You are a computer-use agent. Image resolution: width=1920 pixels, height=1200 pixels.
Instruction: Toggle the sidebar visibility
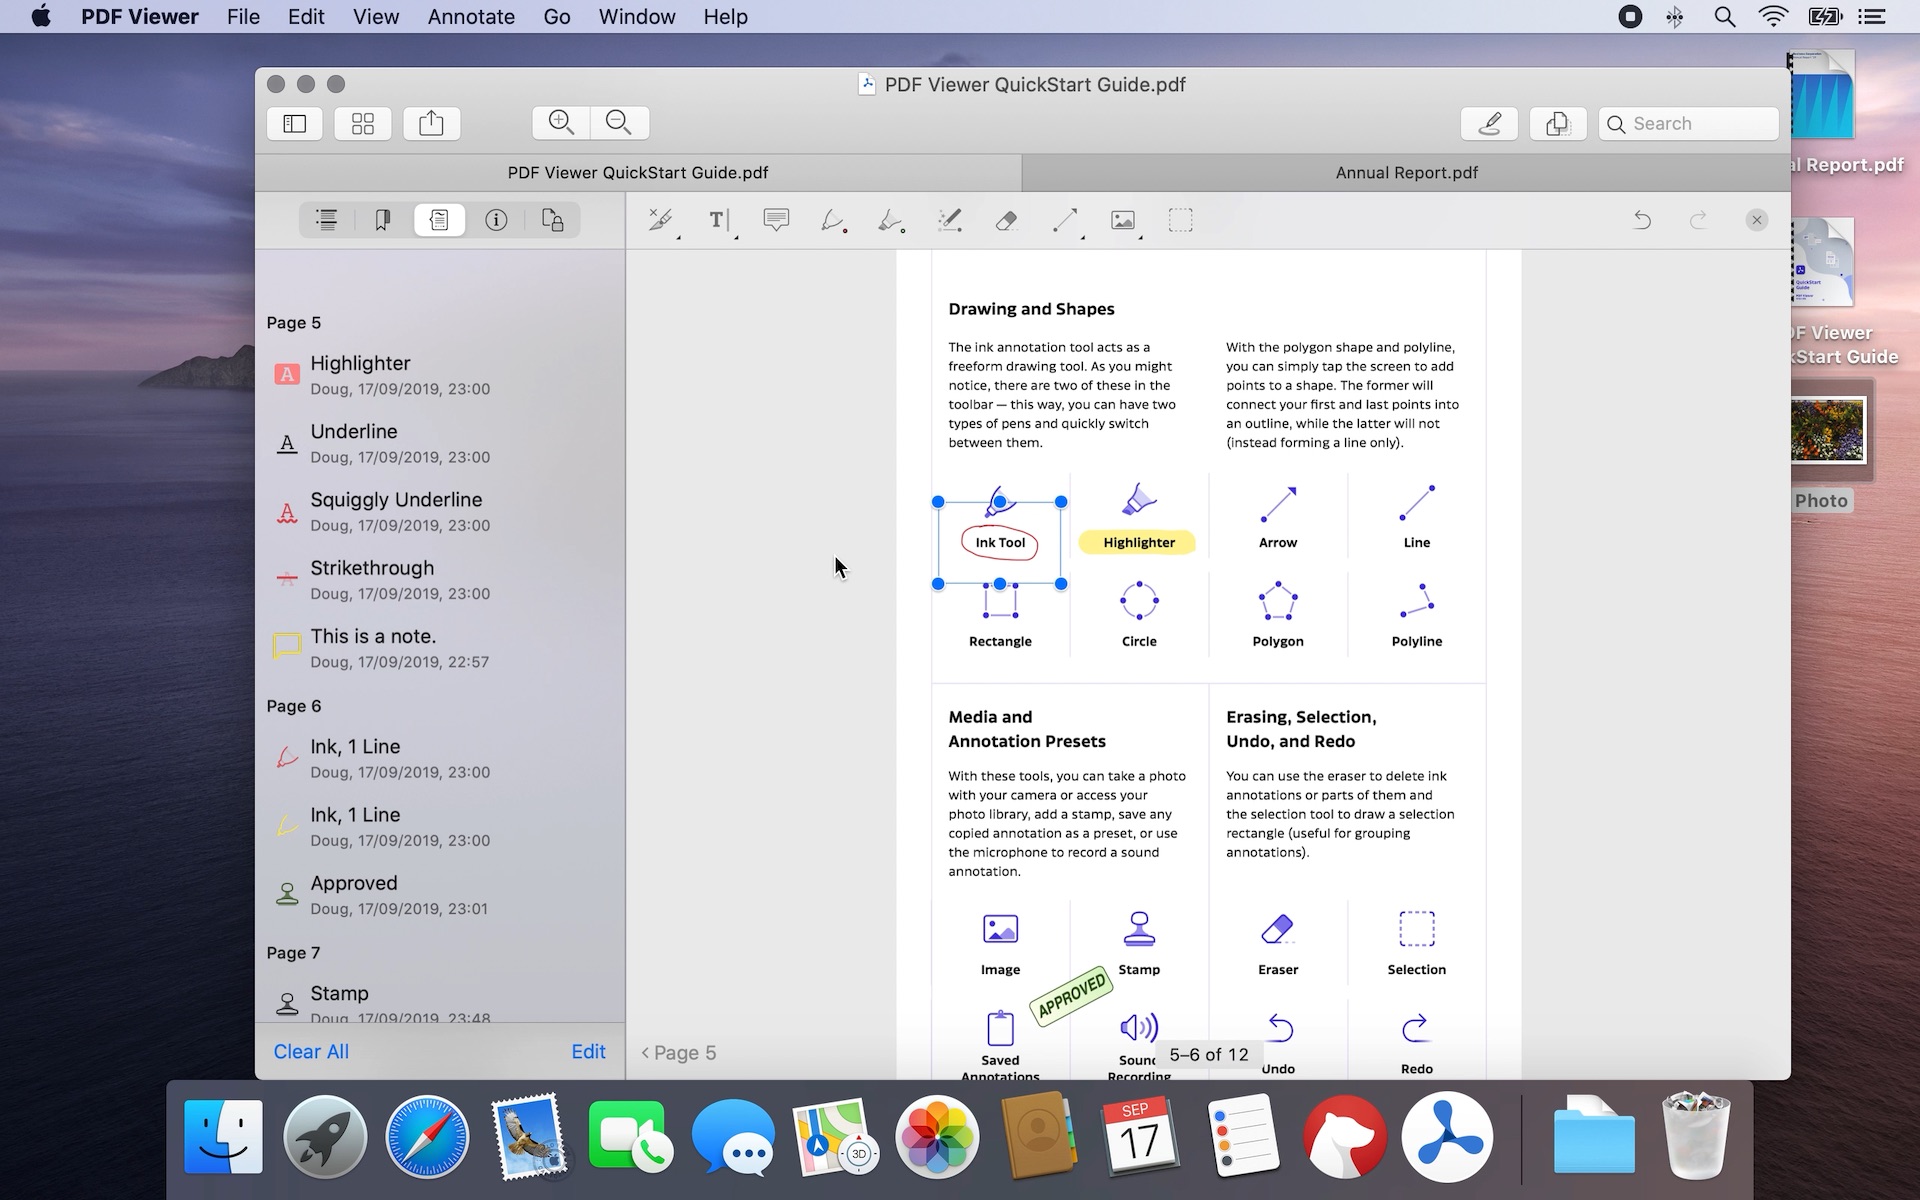pyautogui.click(x=293, y=123)
